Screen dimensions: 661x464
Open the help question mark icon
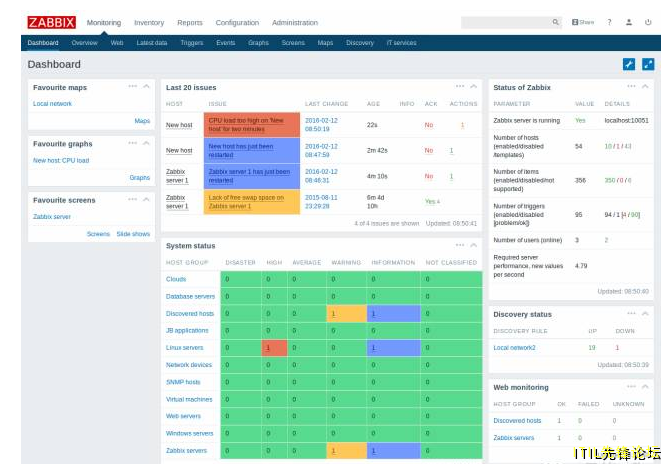tap(609, 22)
